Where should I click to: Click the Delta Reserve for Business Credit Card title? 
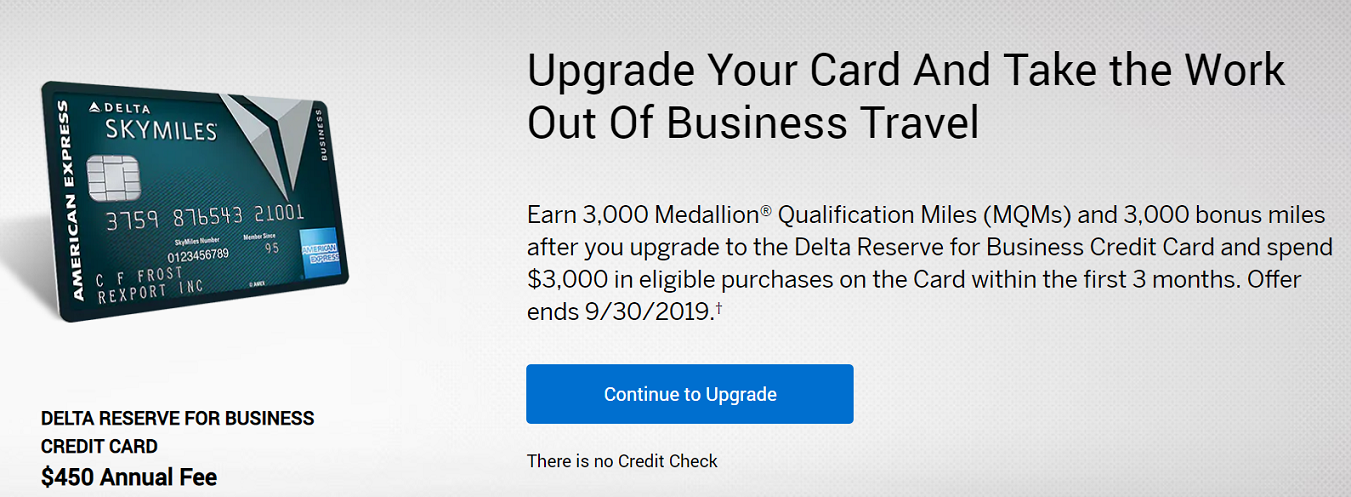point(177,432)
